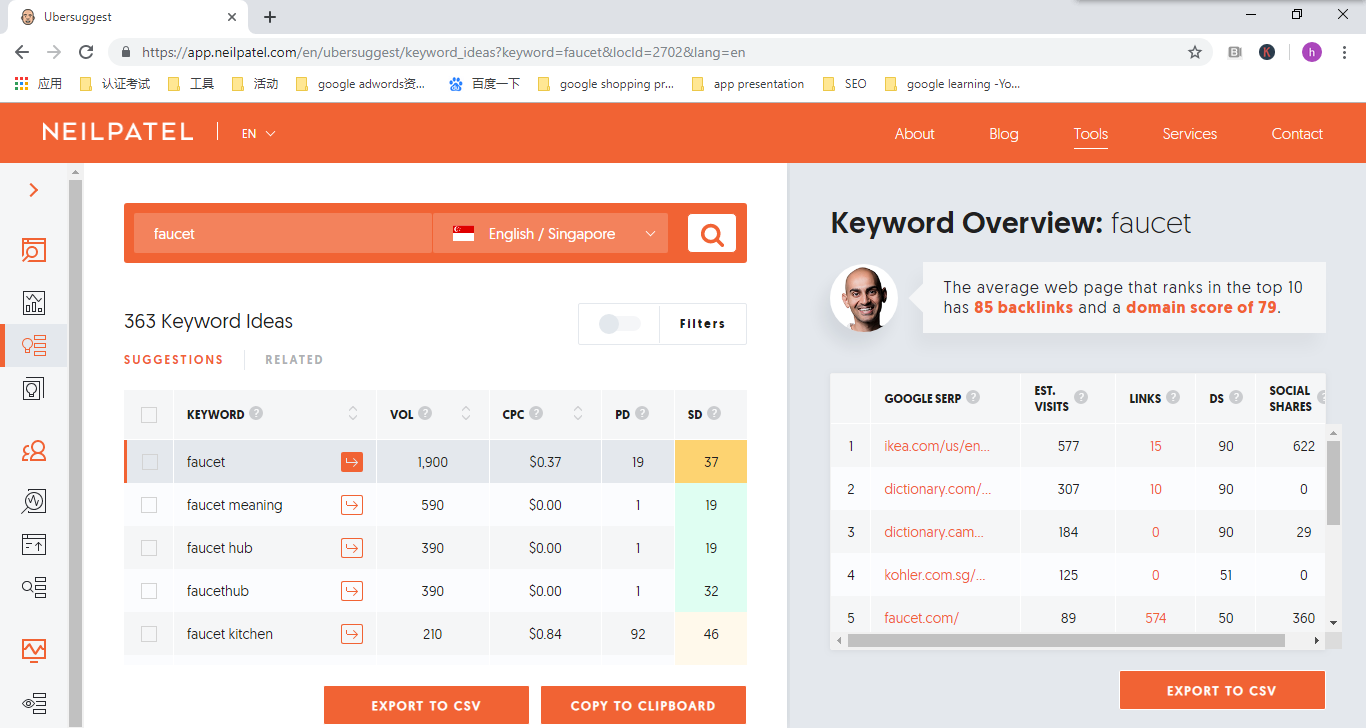Viewport: 1366px width, 728px height.
Task: Click the arrow icon for faucet hub row
Action: click(x=352, y=548)
